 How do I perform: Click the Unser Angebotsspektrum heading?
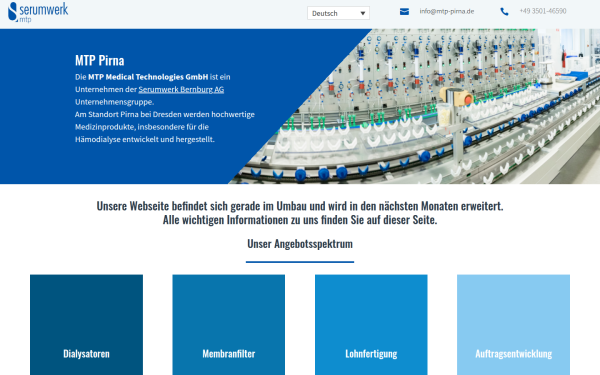[x=300, y=244]
